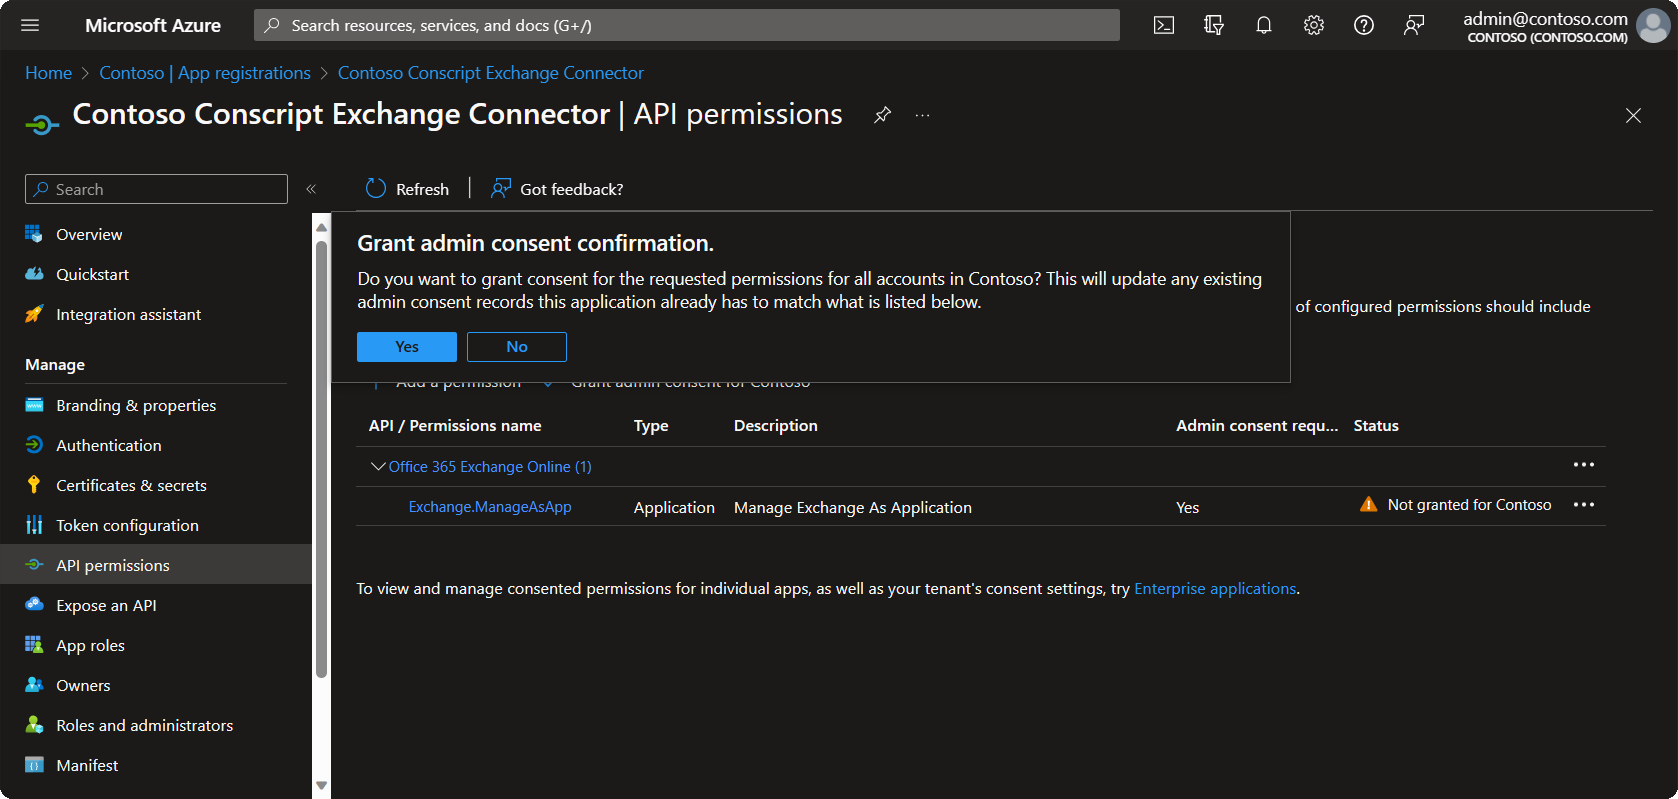
Task: Click the Status column header
Action: pyautogui.click(x=1376, y=426)
